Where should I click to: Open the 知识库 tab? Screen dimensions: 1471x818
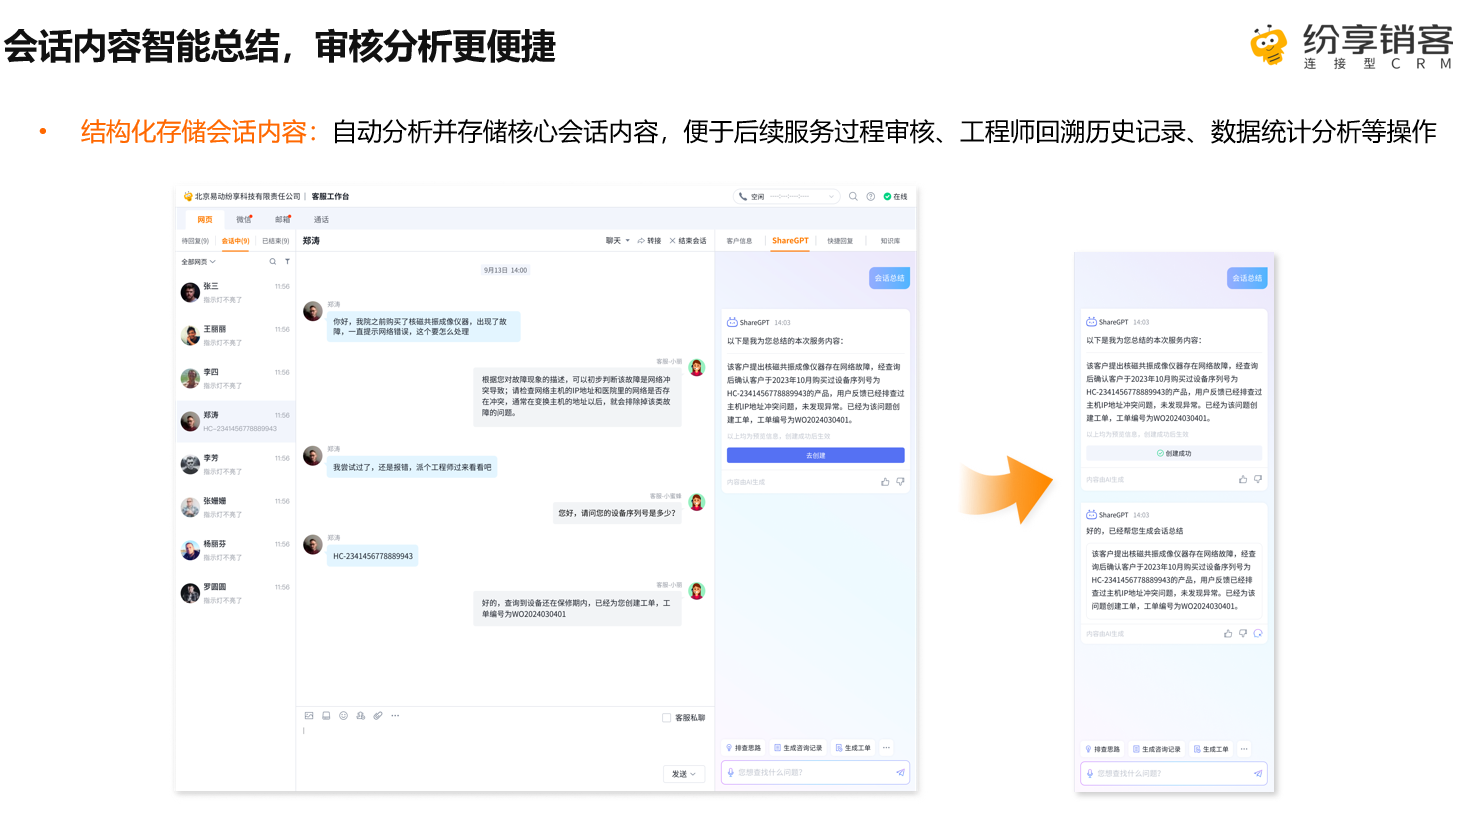tap(890, 241)
